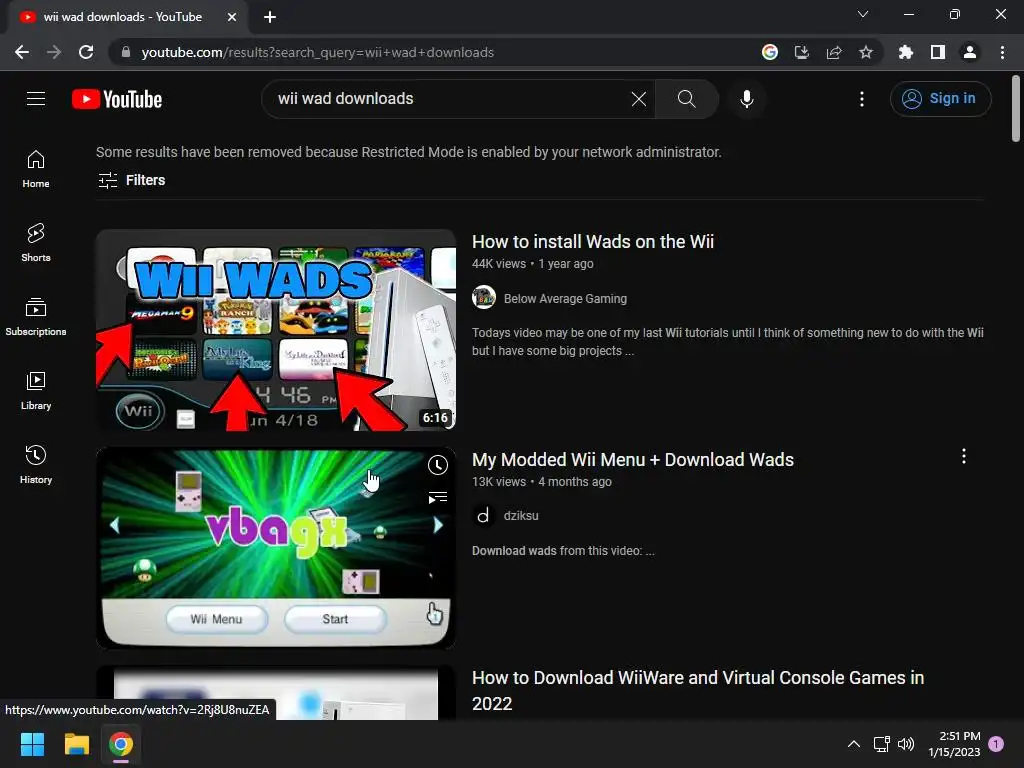Open 'My Modded Wii Menu + Download Wads' title
Image resolution: width=1024 pixels, height=768 pixels.
633,460
